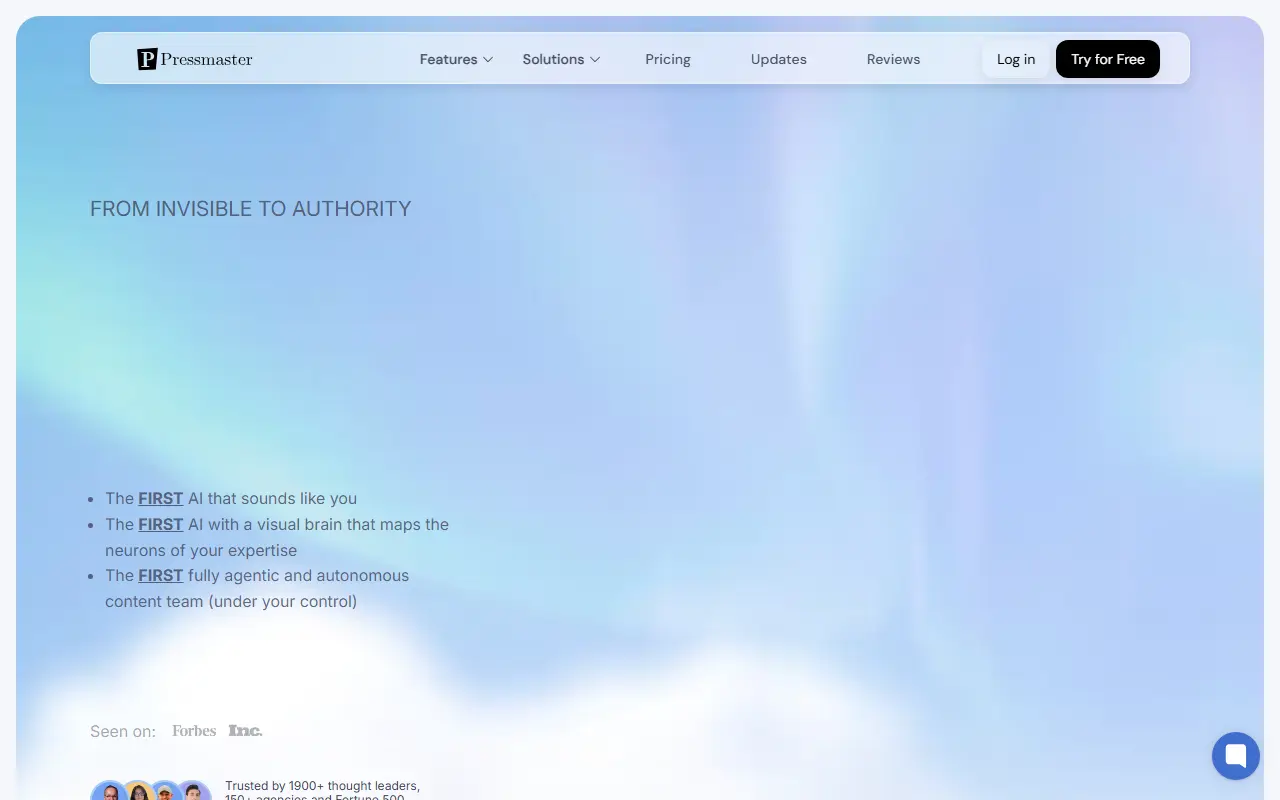Select the avatar on purple background

194,791
